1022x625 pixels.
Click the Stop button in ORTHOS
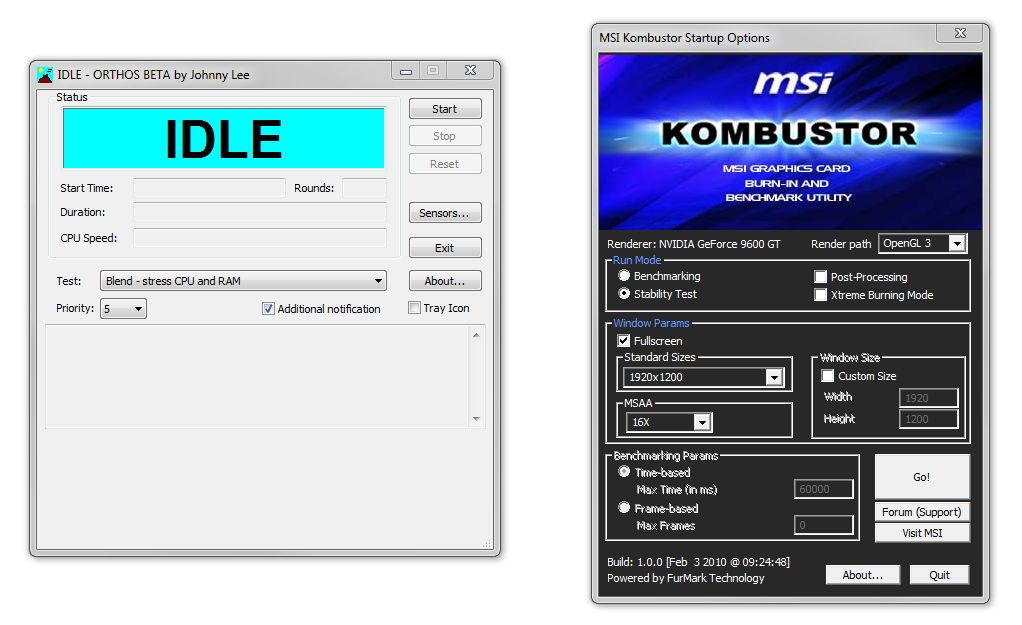point(445,136)
